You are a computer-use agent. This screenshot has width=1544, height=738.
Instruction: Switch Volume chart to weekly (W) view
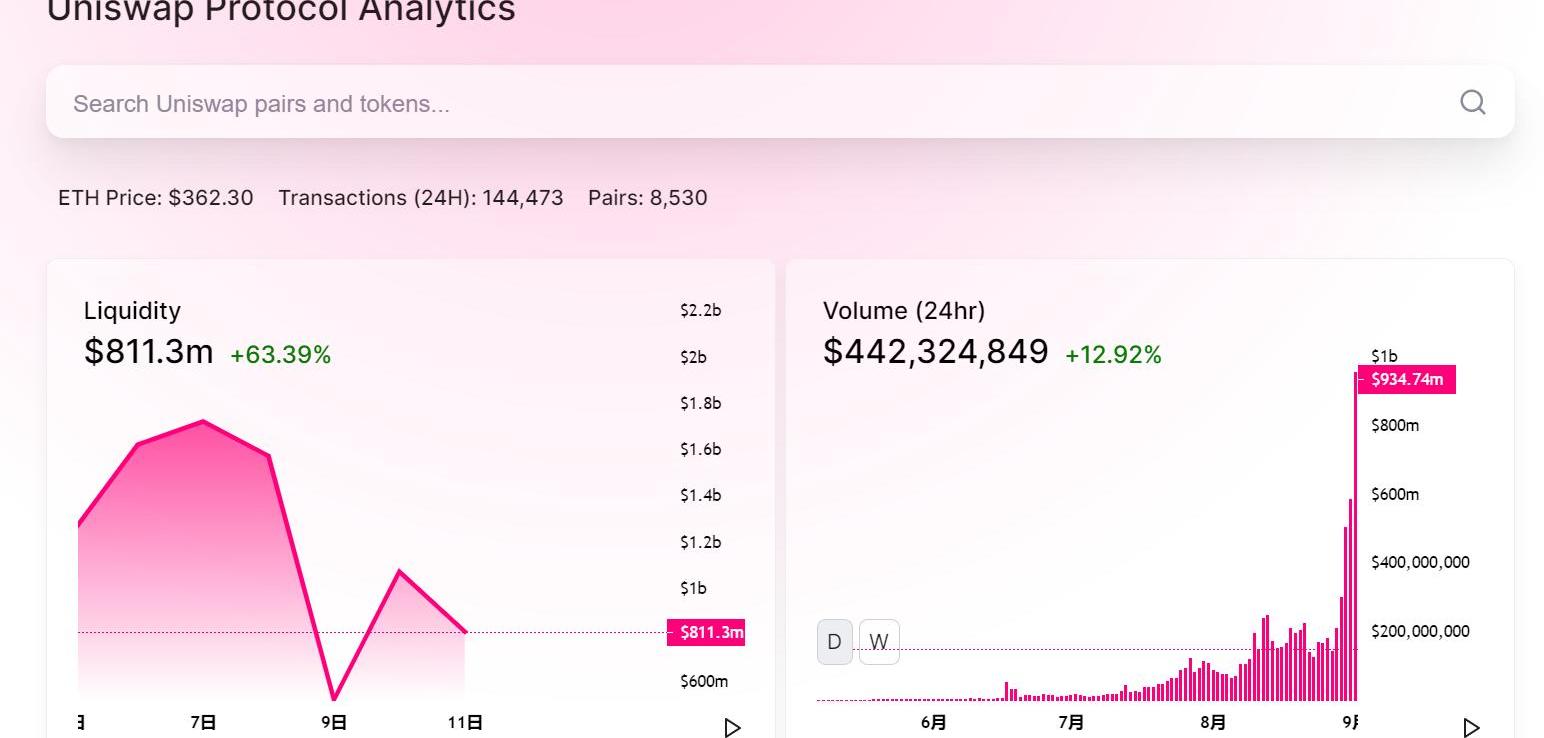point(879,642)
